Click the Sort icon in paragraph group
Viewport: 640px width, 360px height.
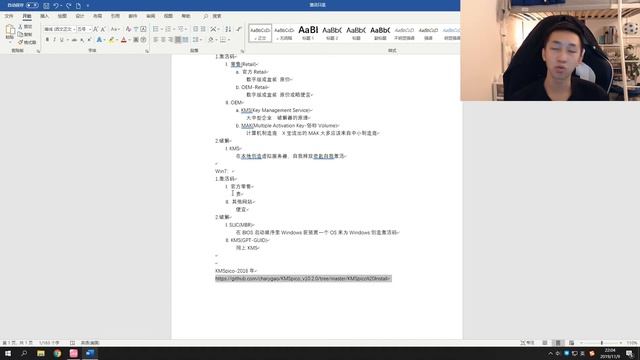228,29
